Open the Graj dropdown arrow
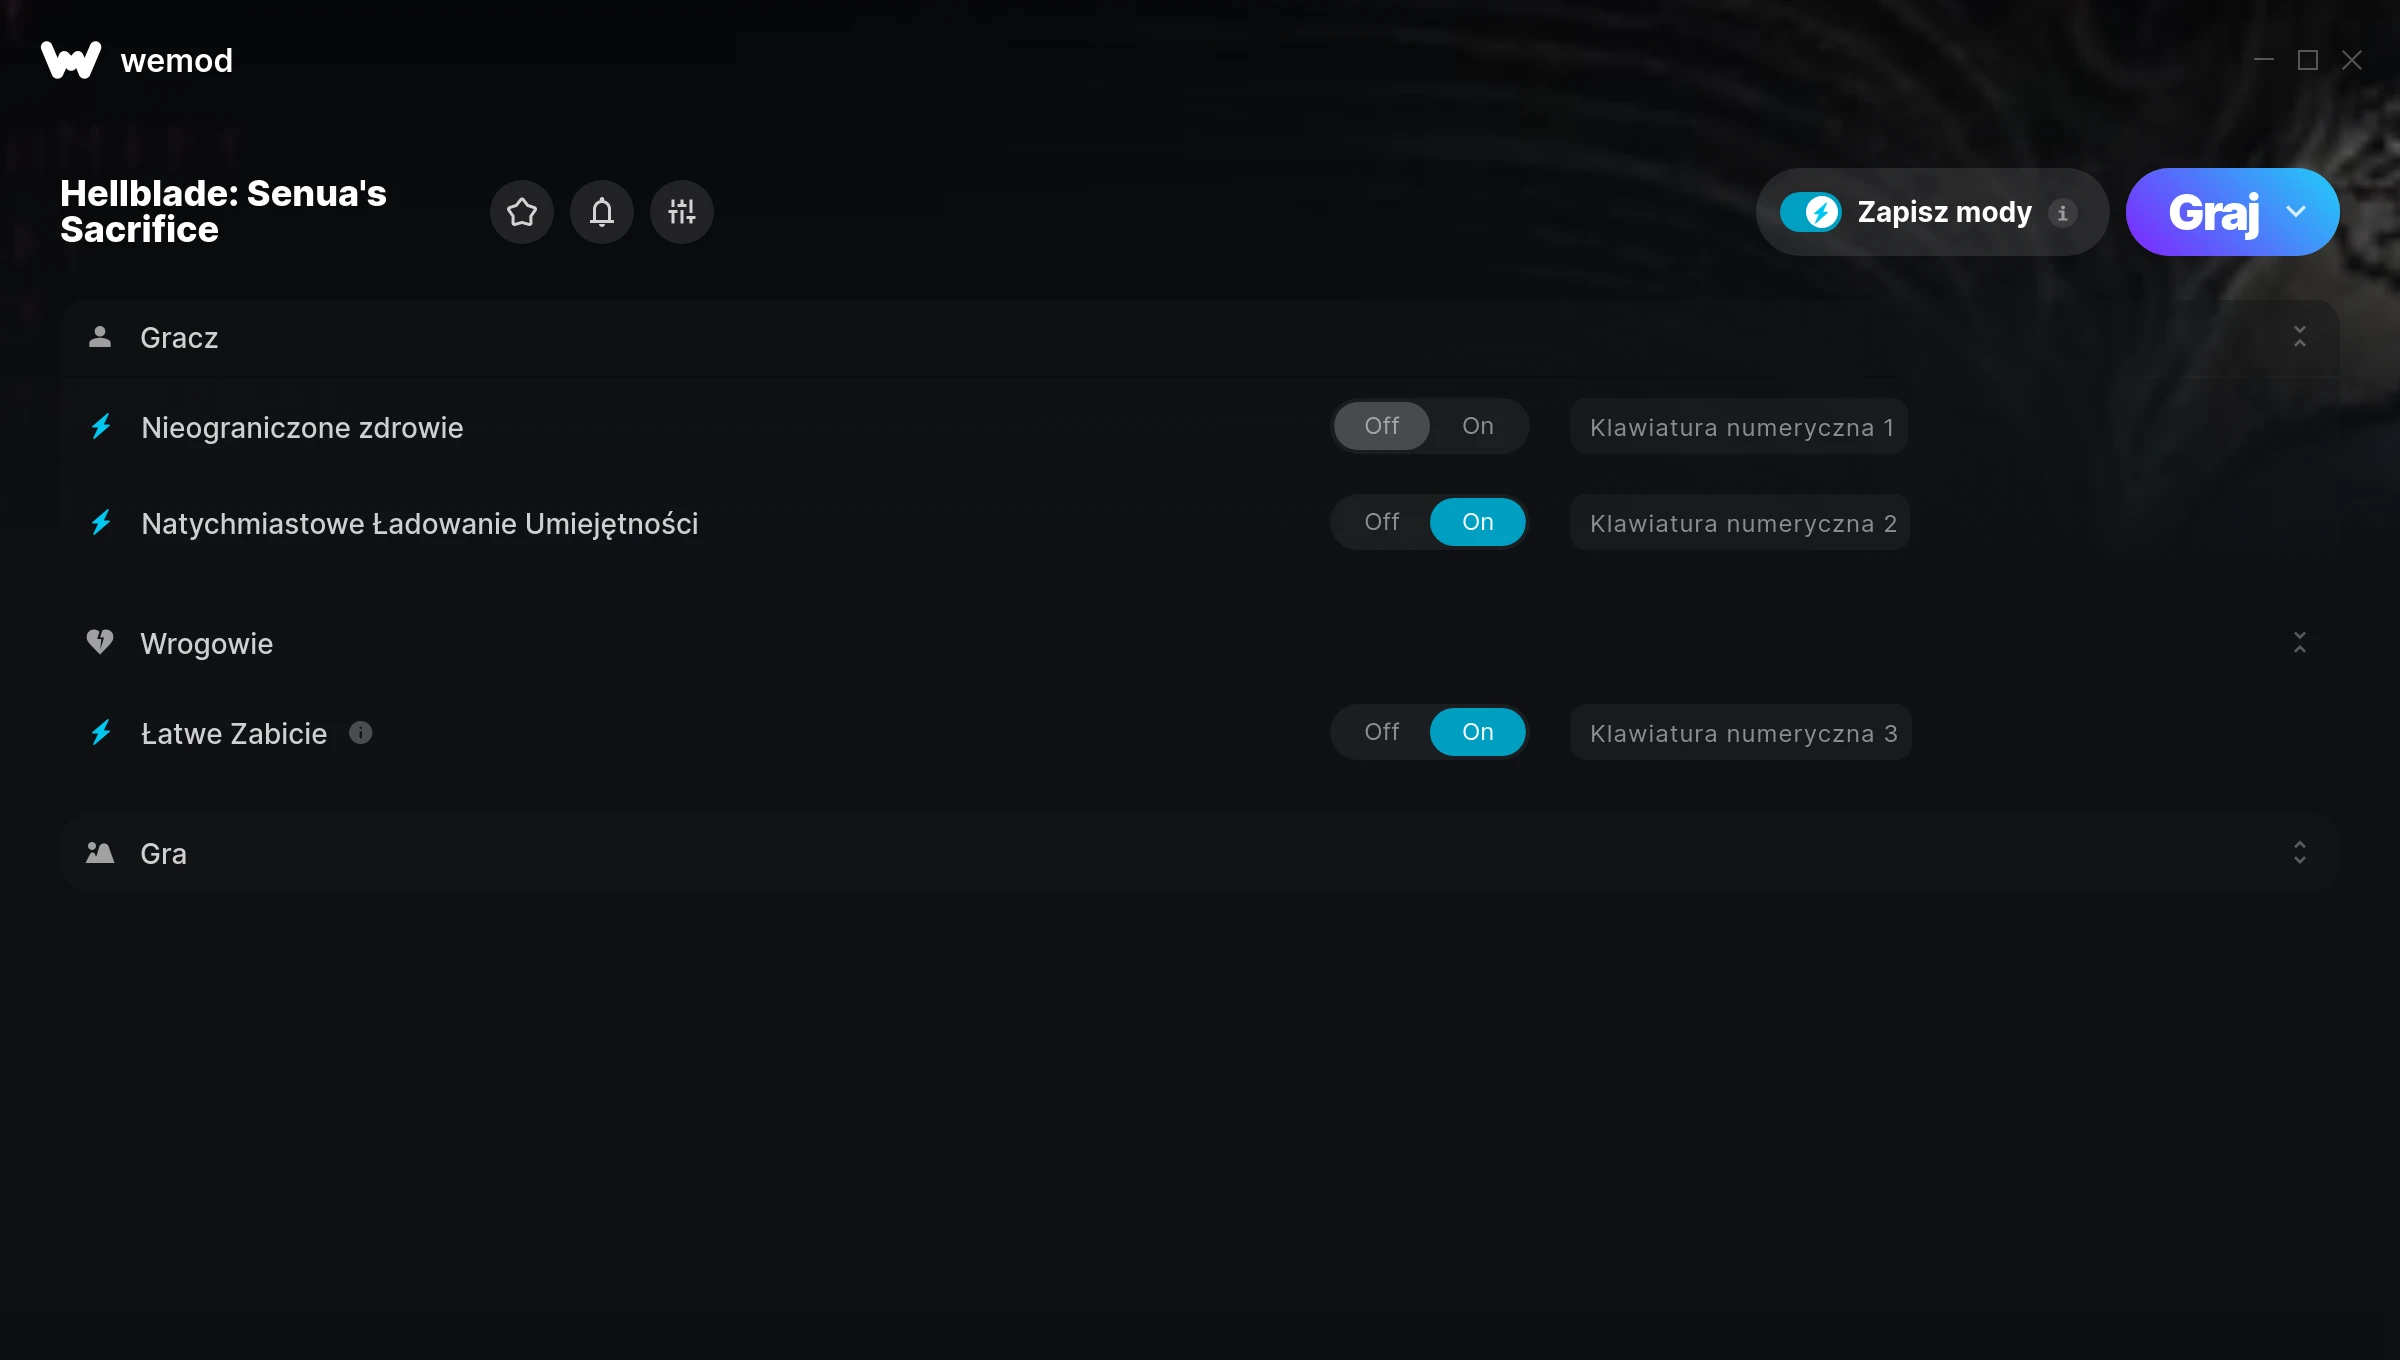This screenshot has height=1360, width=2400. (x=2296, y=212)
